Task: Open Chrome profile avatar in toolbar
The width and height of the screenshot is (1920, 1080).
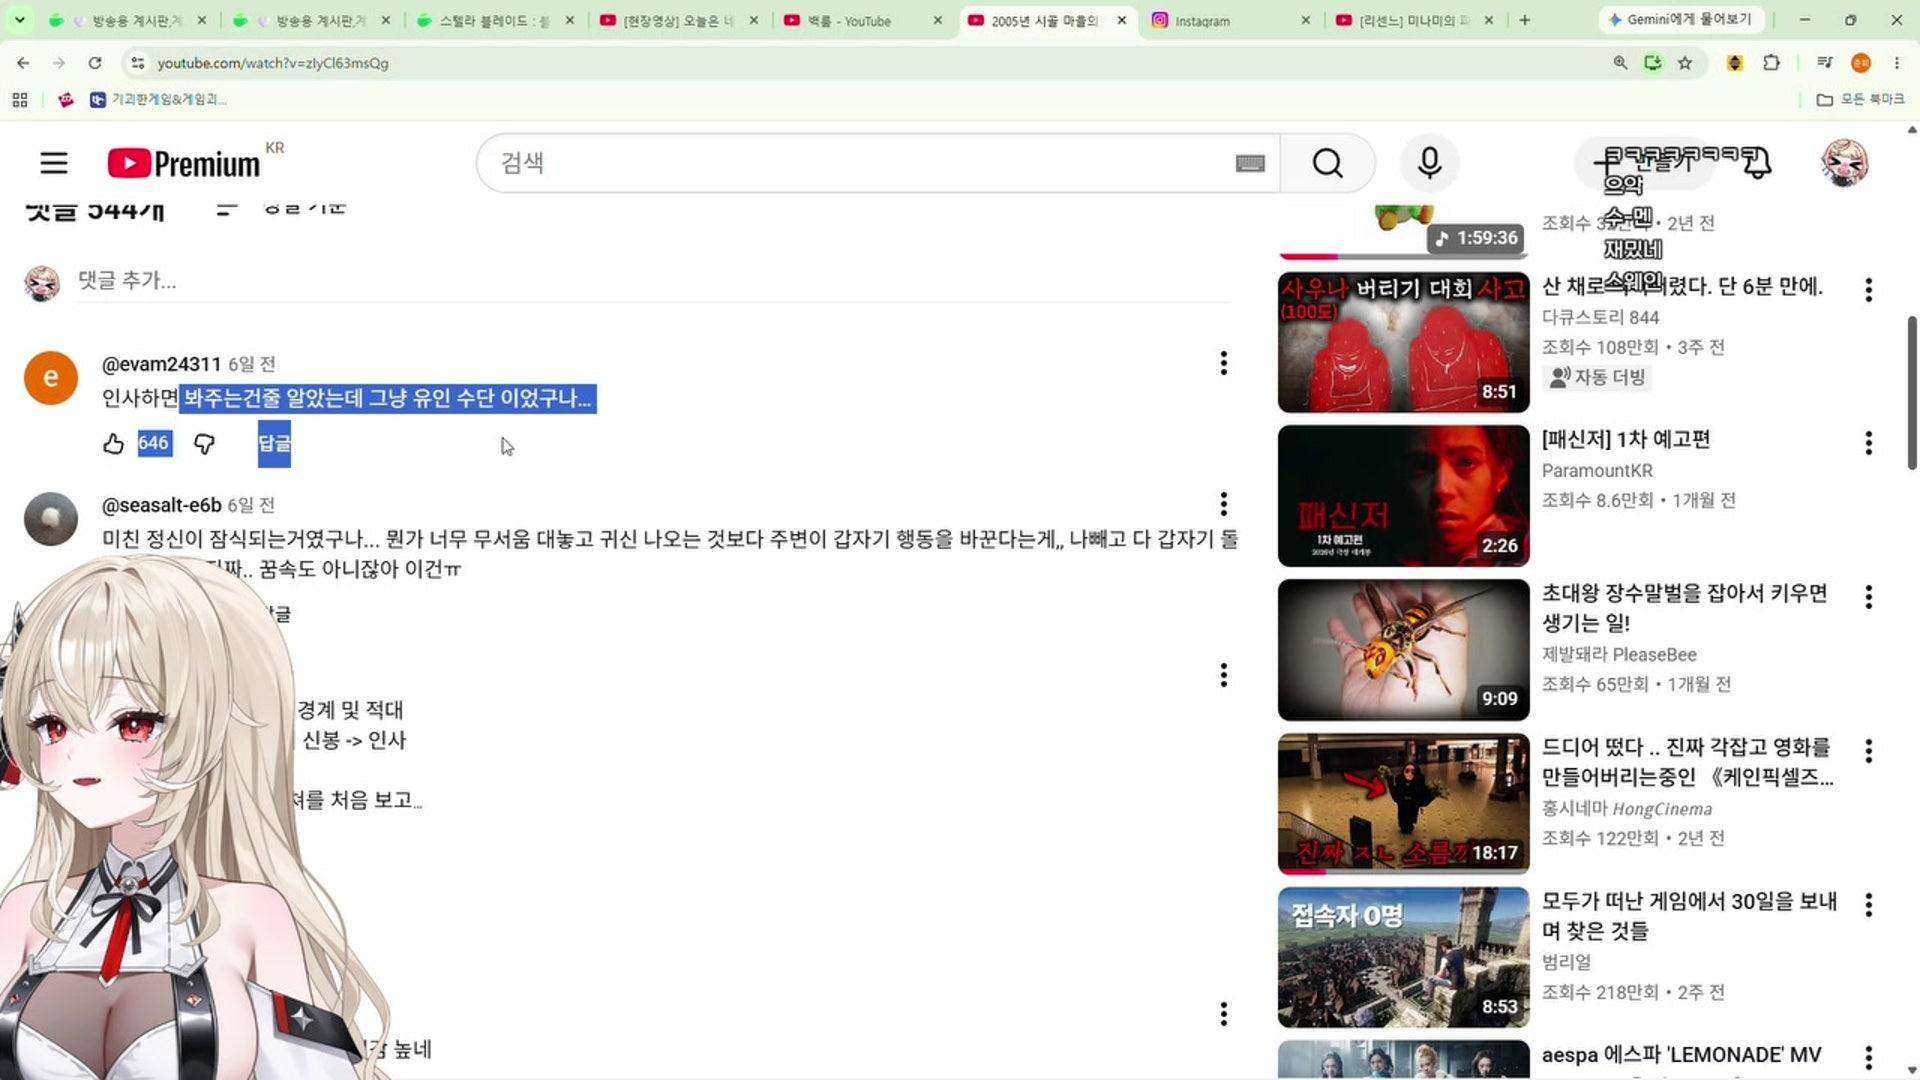Action: tap(1860, 63)
